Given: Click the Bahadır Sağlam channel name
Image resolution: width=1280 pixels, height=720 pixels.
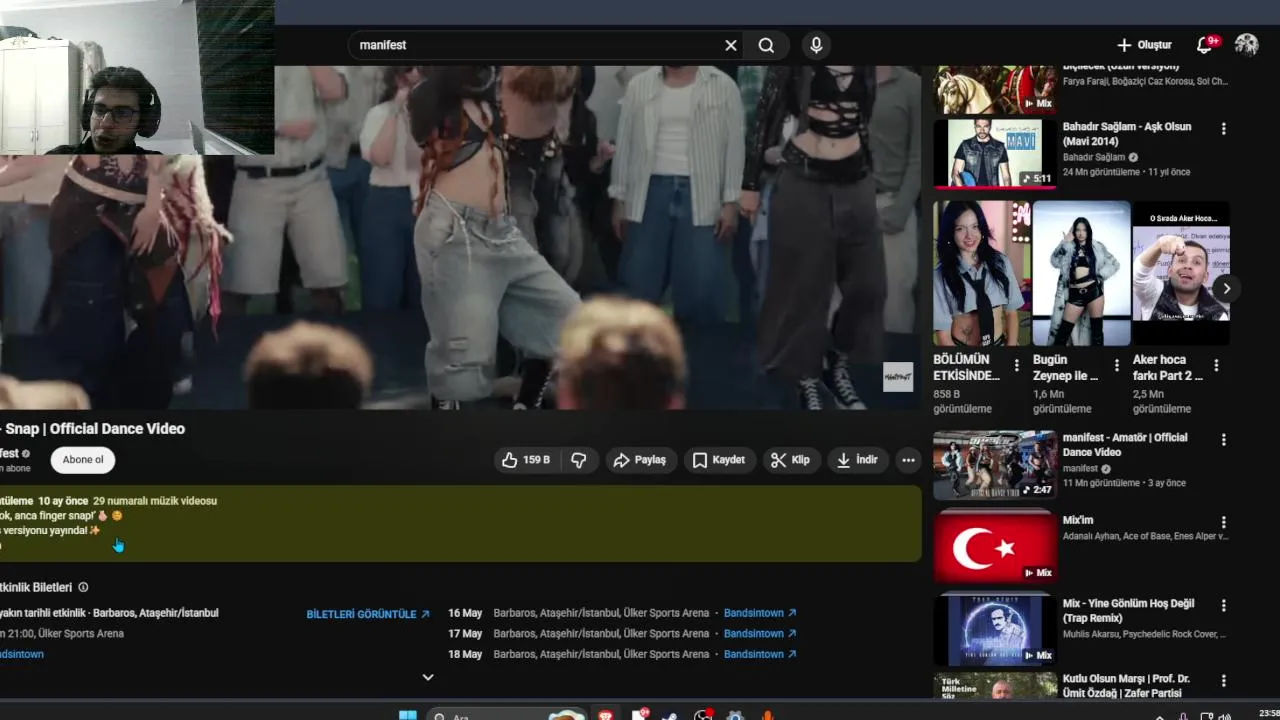Looking at the screenshot, I should (x=1094, y=157).
